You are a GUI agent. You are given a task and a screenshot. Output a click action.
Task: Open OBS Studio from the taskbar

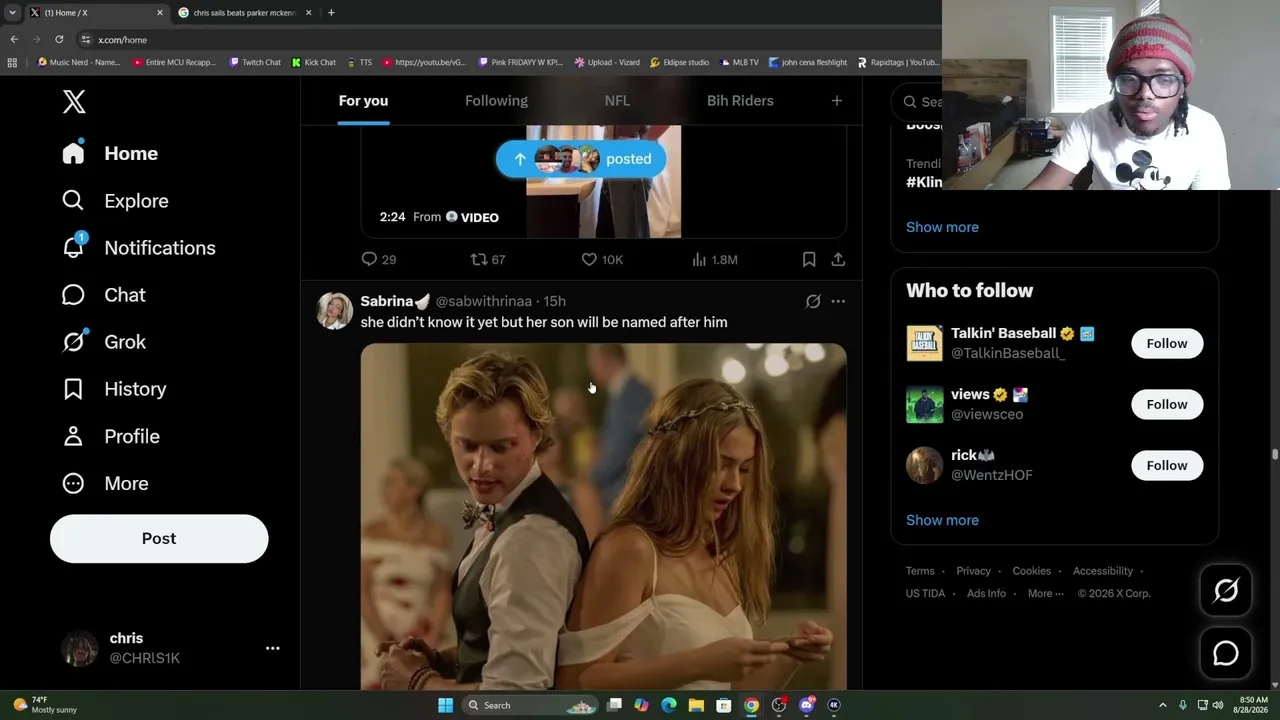[779, 705]
